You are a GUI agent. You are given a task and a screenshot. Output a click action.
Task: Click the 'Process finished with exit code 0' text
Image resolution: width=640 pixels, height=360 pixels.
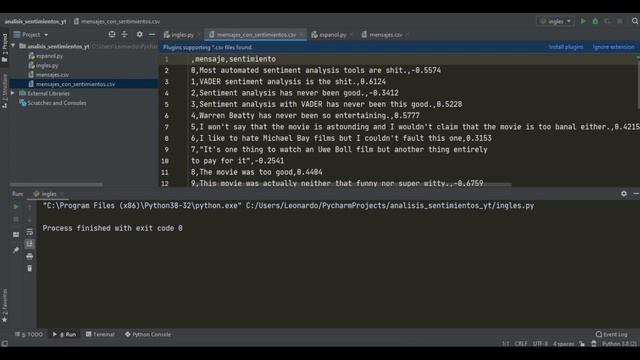click(112, 228)
